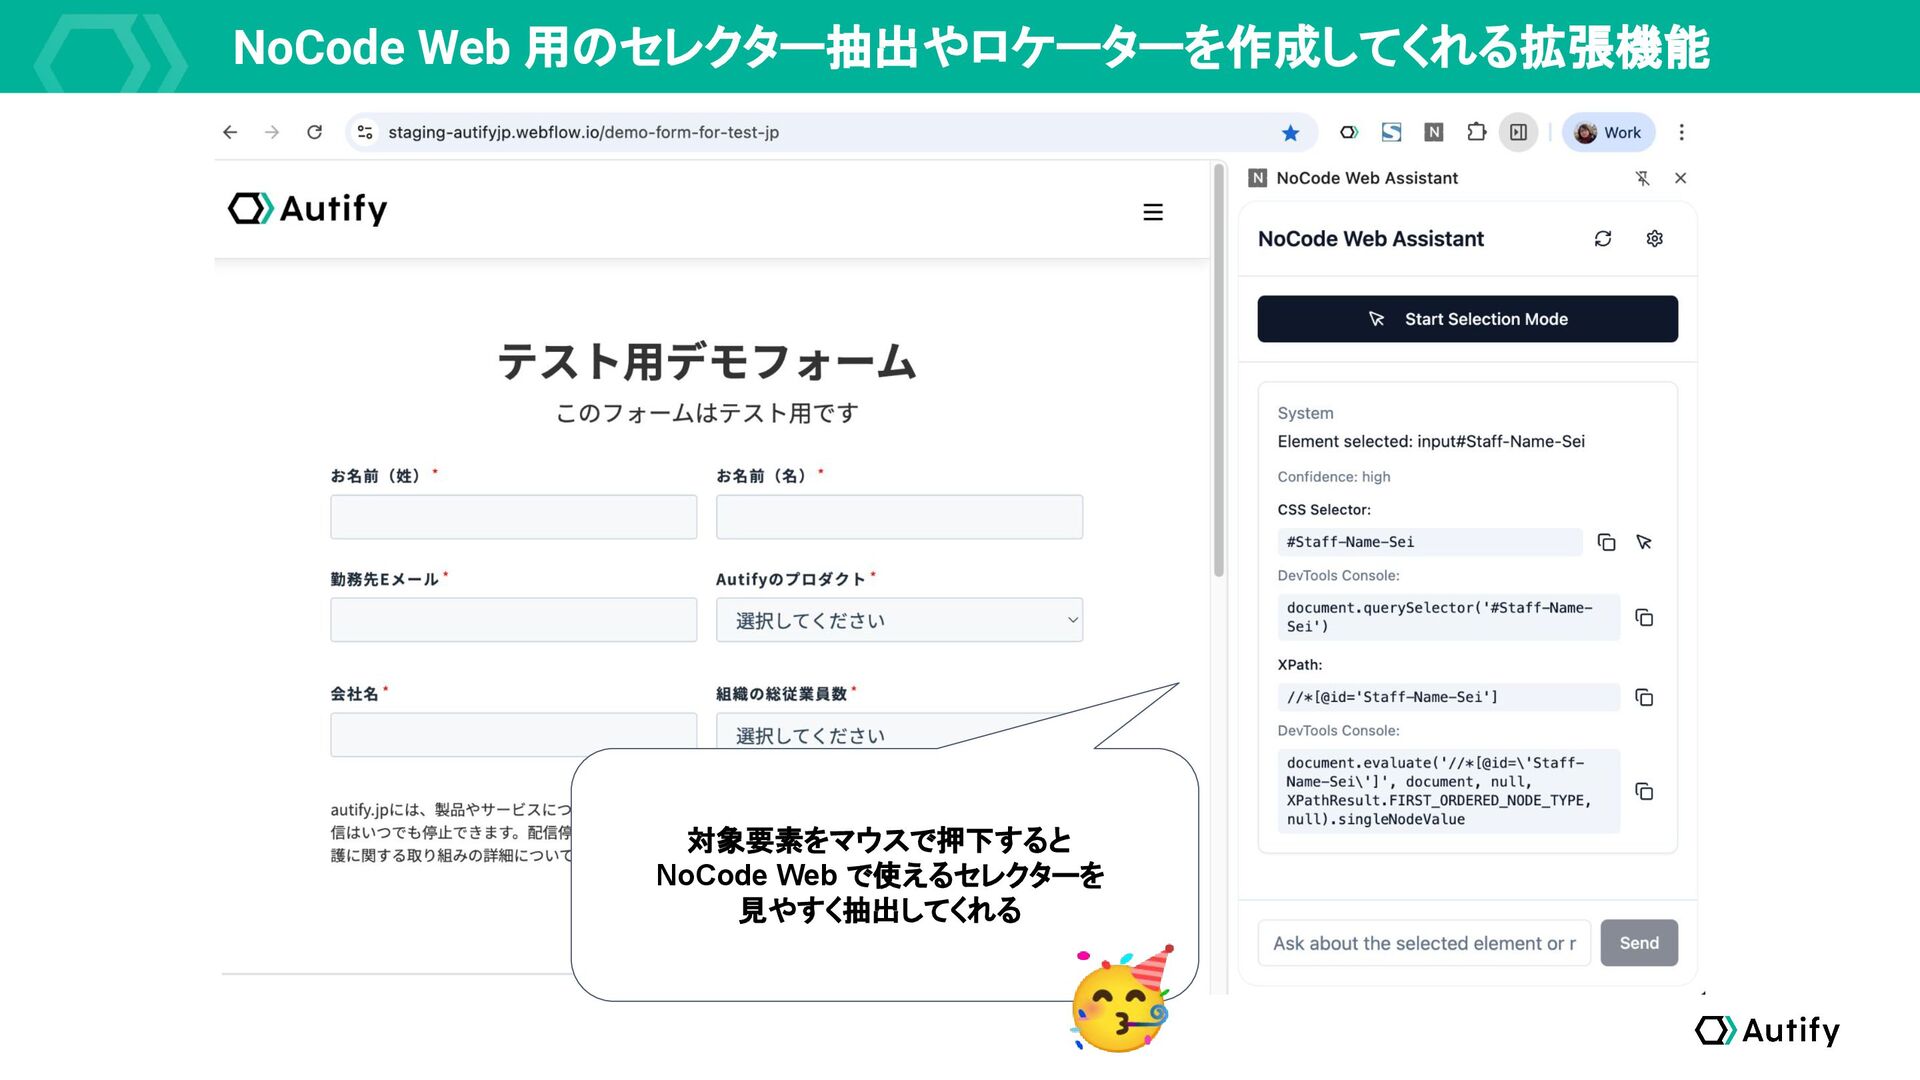
Task: Click the 会社名 input field
Action: pos(514,734)
